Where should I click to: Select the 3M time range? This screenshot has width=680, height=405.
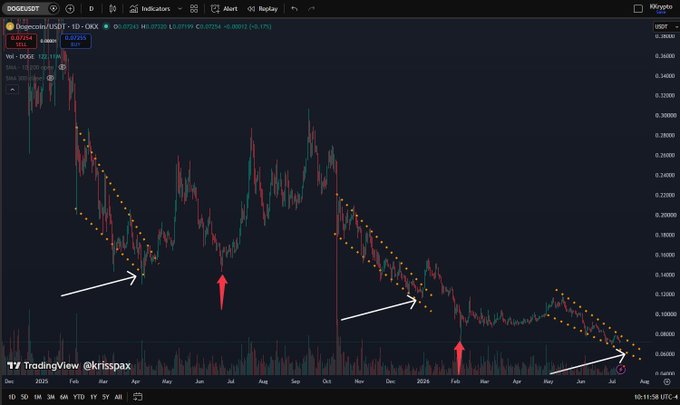tap(51, 397)
